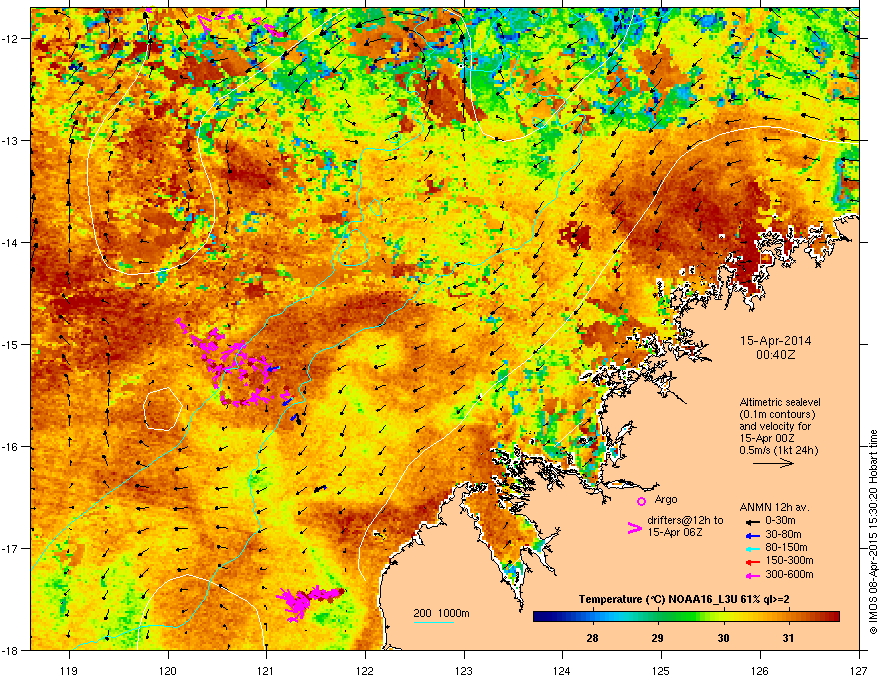
Task: Click the IMOS copyright timestamp text
Action: tap(873, 532)
